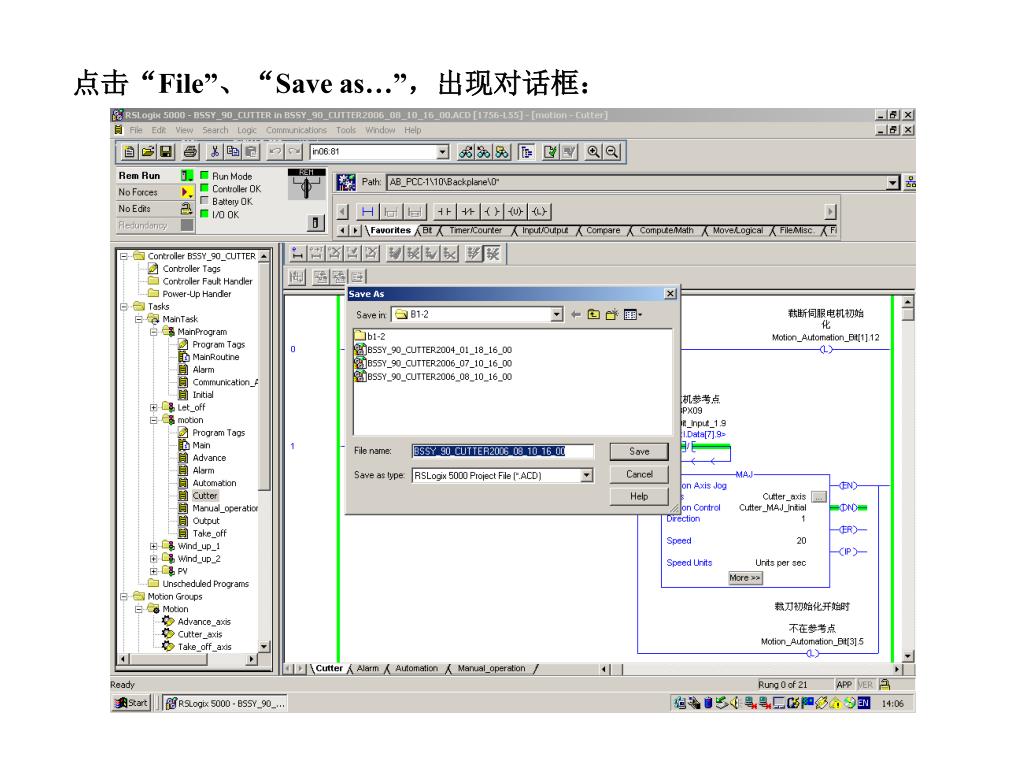Click the Save button in dialog
The image size is (1024, 768).
(639, 451)
